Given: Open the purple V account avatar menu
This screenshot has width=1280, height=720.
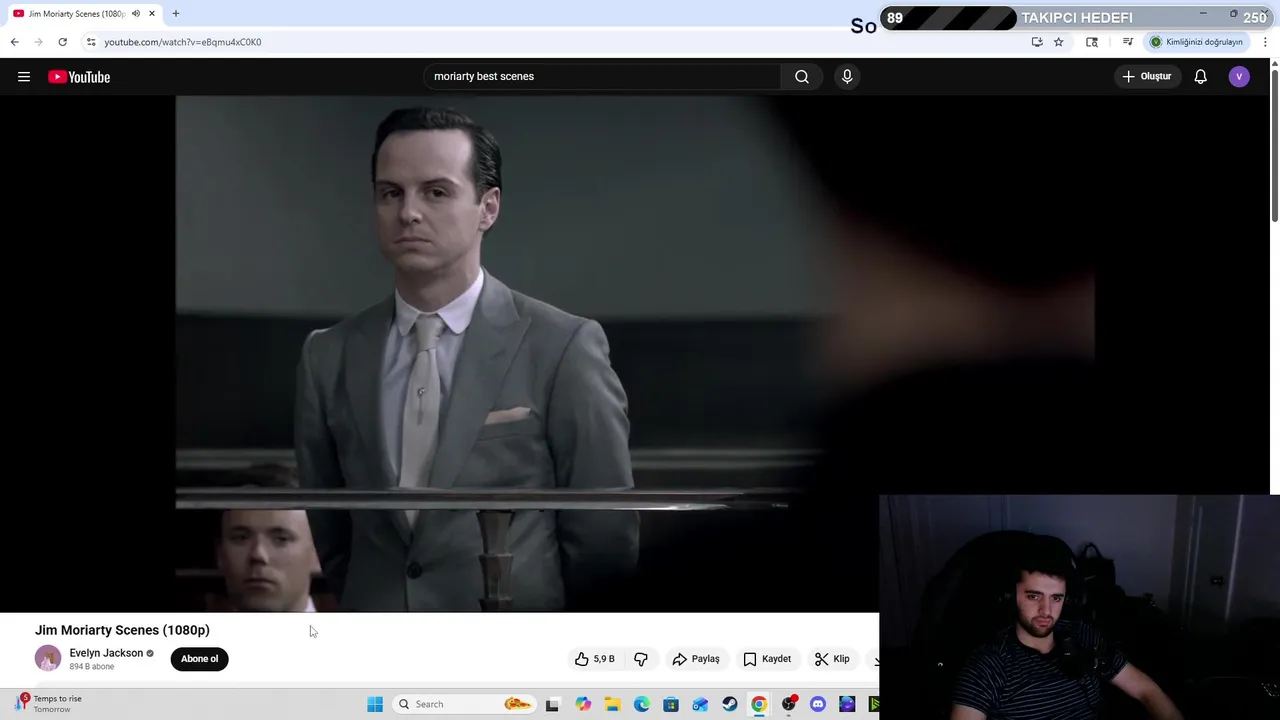Looking at the screenshot, I should [x=1239, y=76].
